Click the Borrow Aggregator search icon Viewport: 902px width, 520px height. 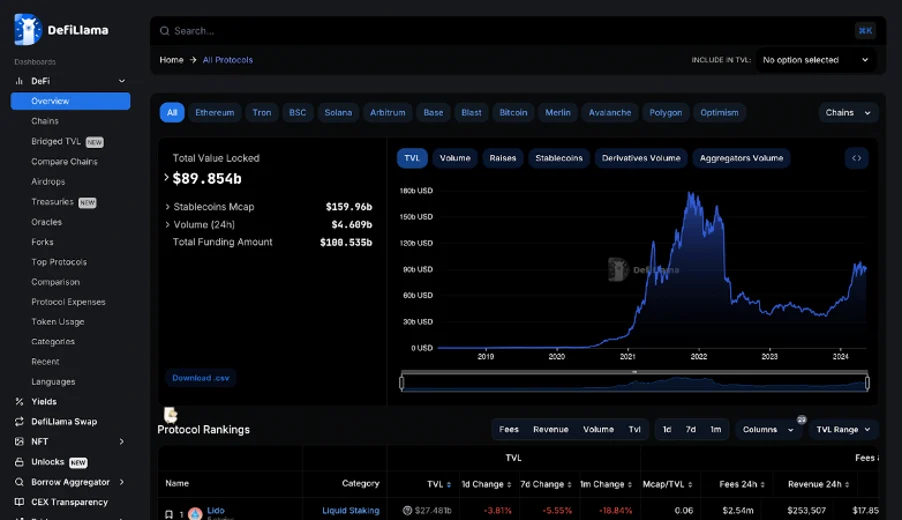click(19, 482)
